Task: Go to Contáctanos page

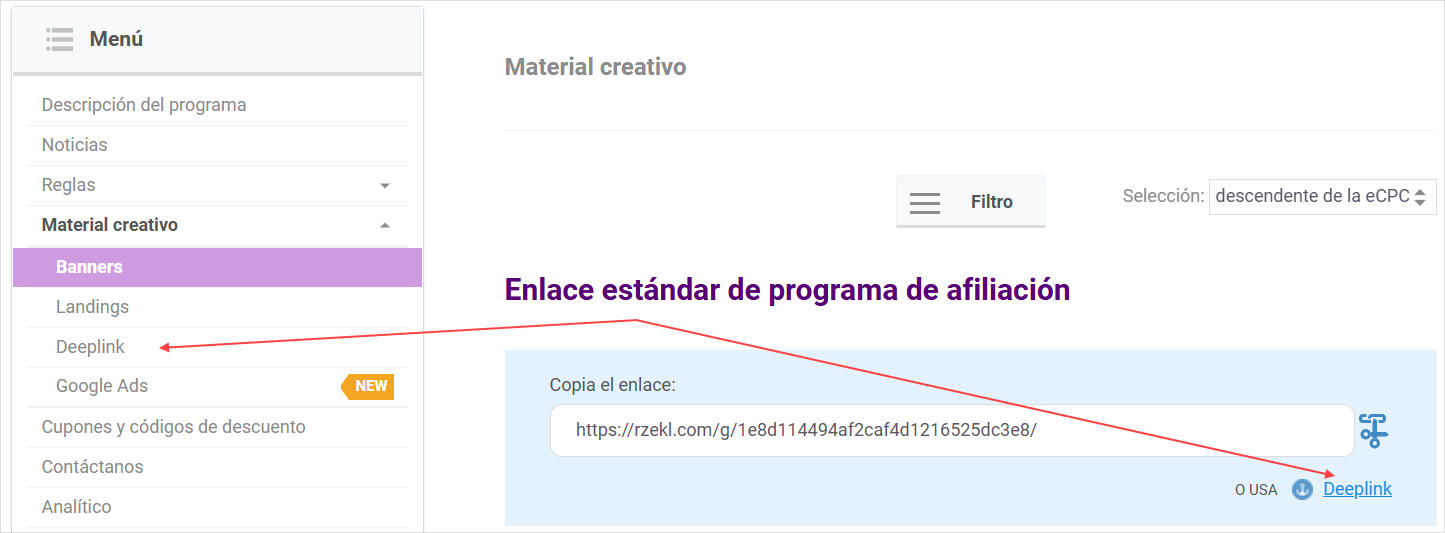Action: point(92,467)
